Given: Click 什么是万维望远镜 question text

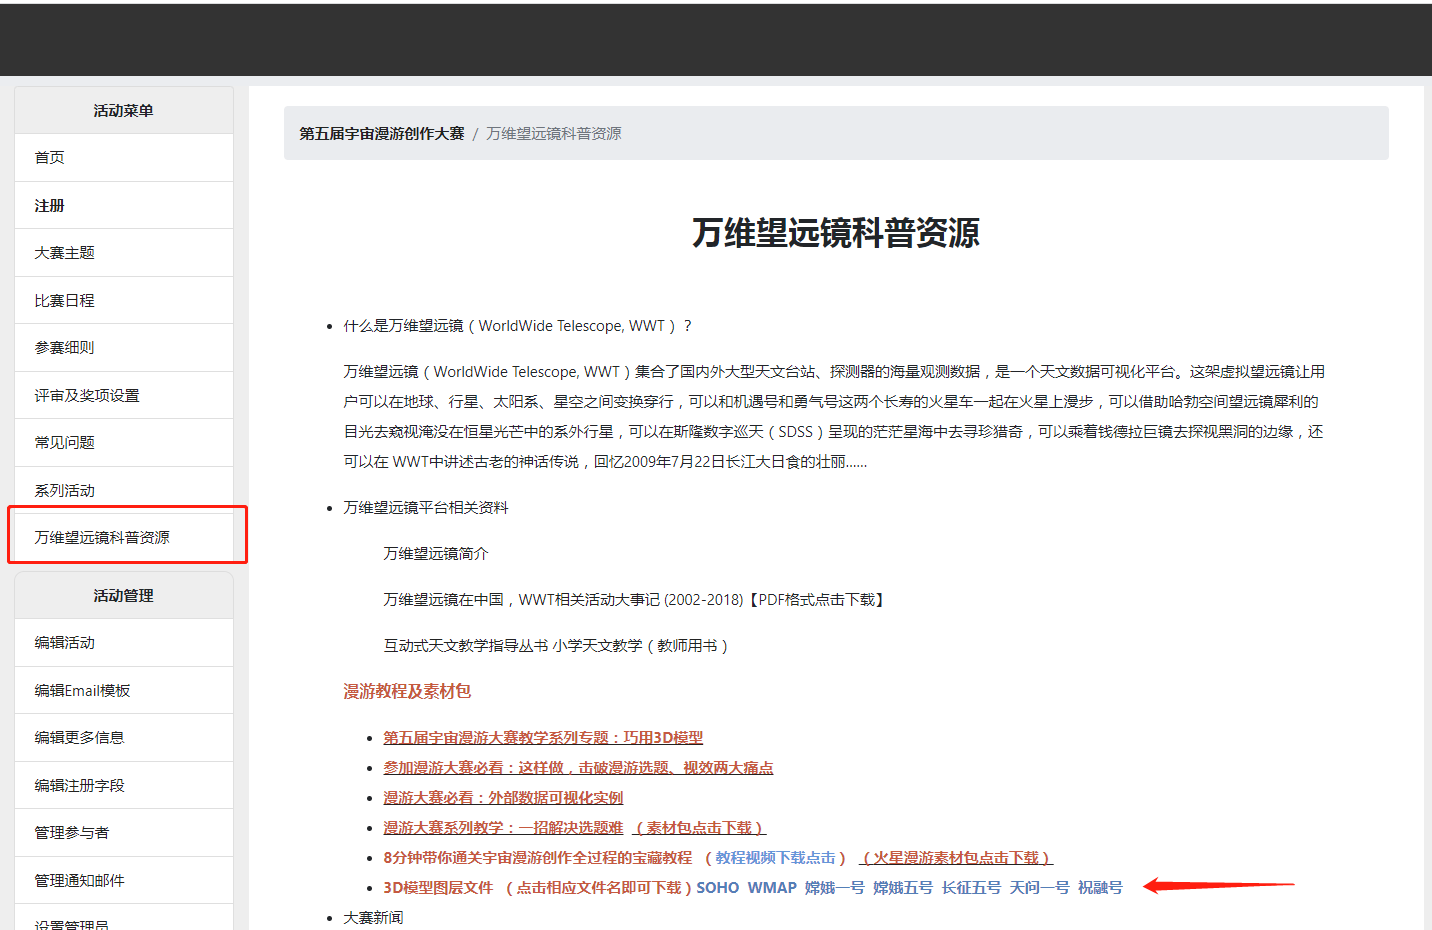Looking at the screenshot, I should coord(518,325).
